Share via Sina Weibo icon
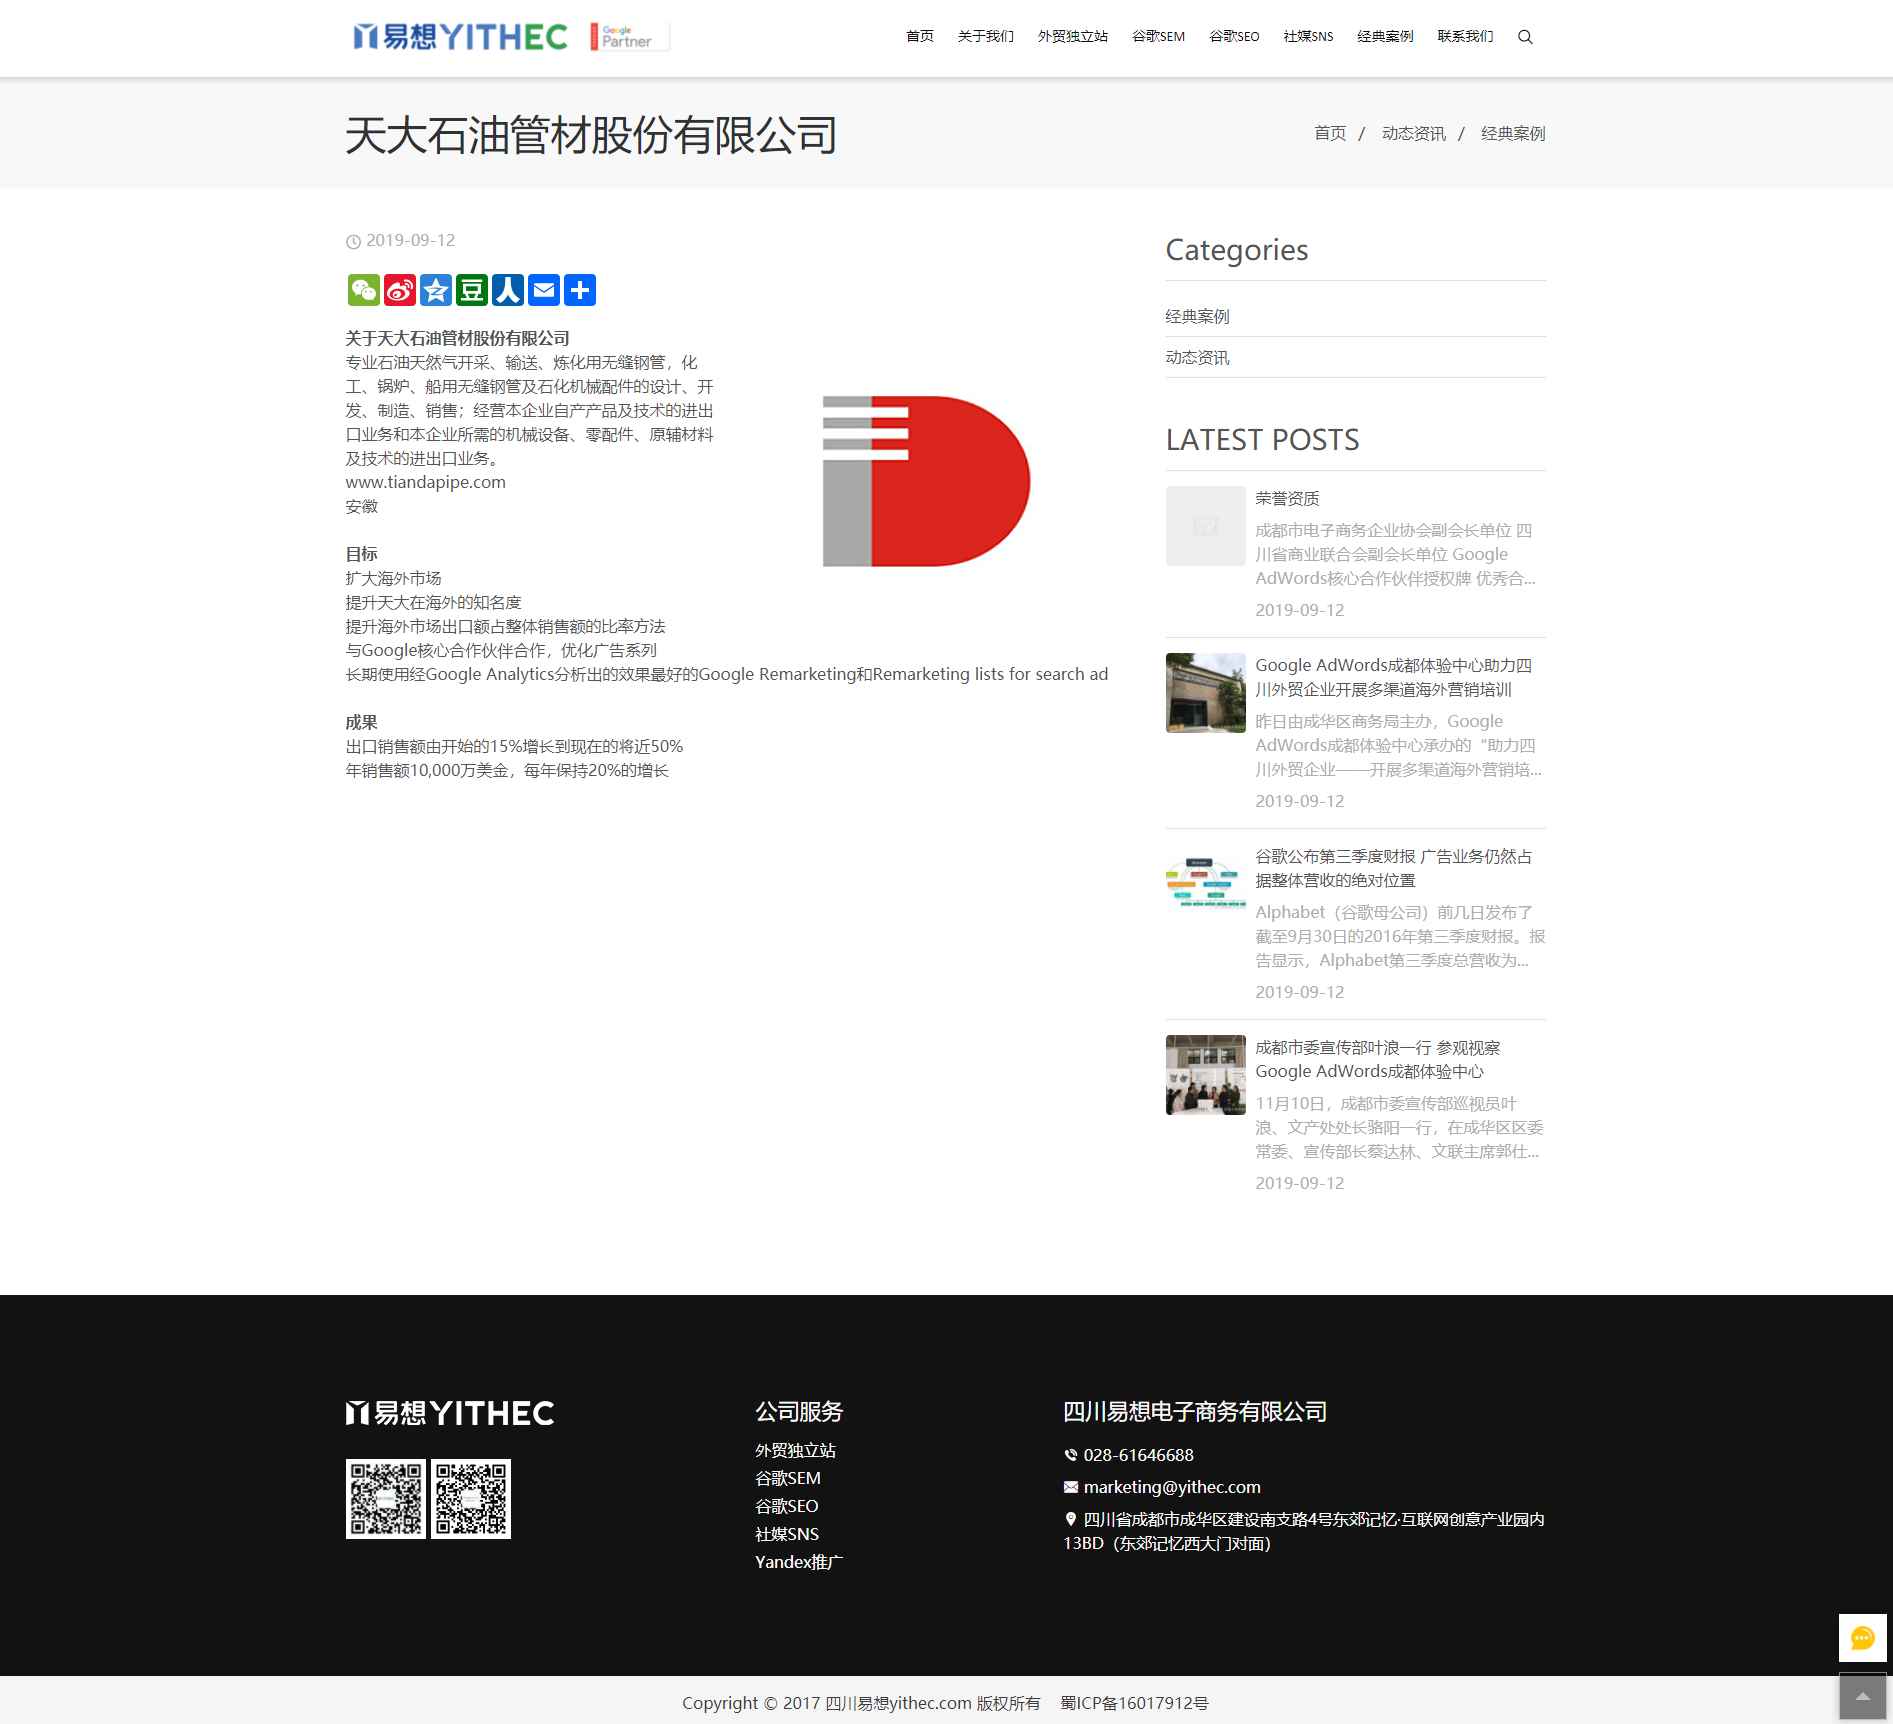Viewport: 1893px width, 1724px height. pyautogui.click(x=400, y=290)
